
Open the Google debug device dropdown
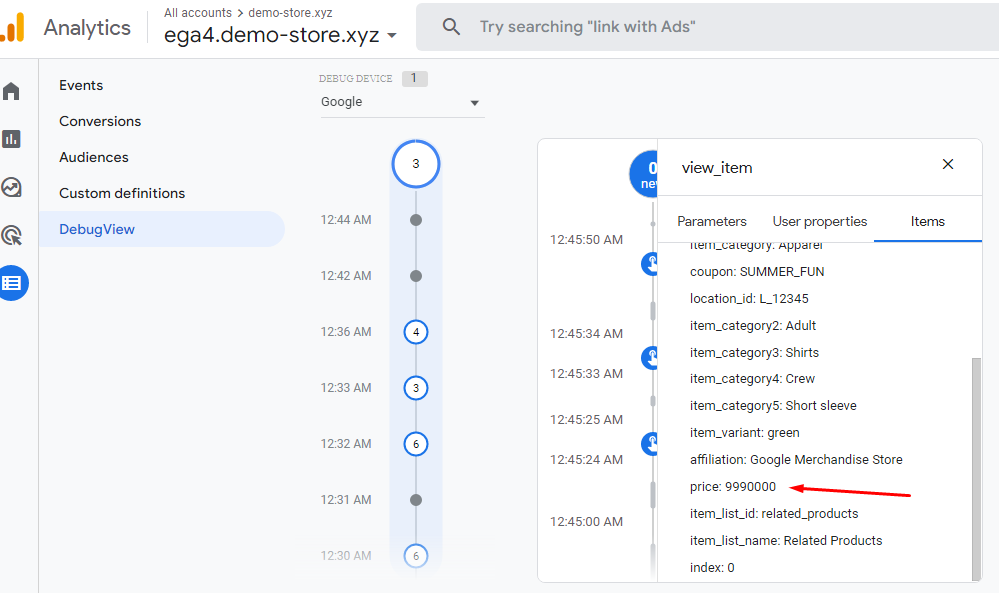click(x=402, y=102)
